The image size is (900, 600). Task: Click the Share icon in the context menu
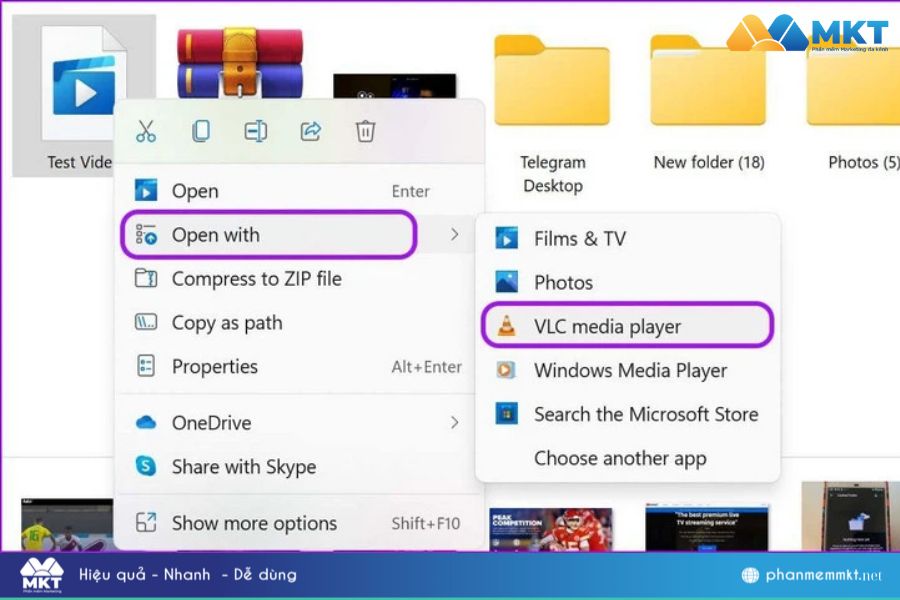(311, 131)
